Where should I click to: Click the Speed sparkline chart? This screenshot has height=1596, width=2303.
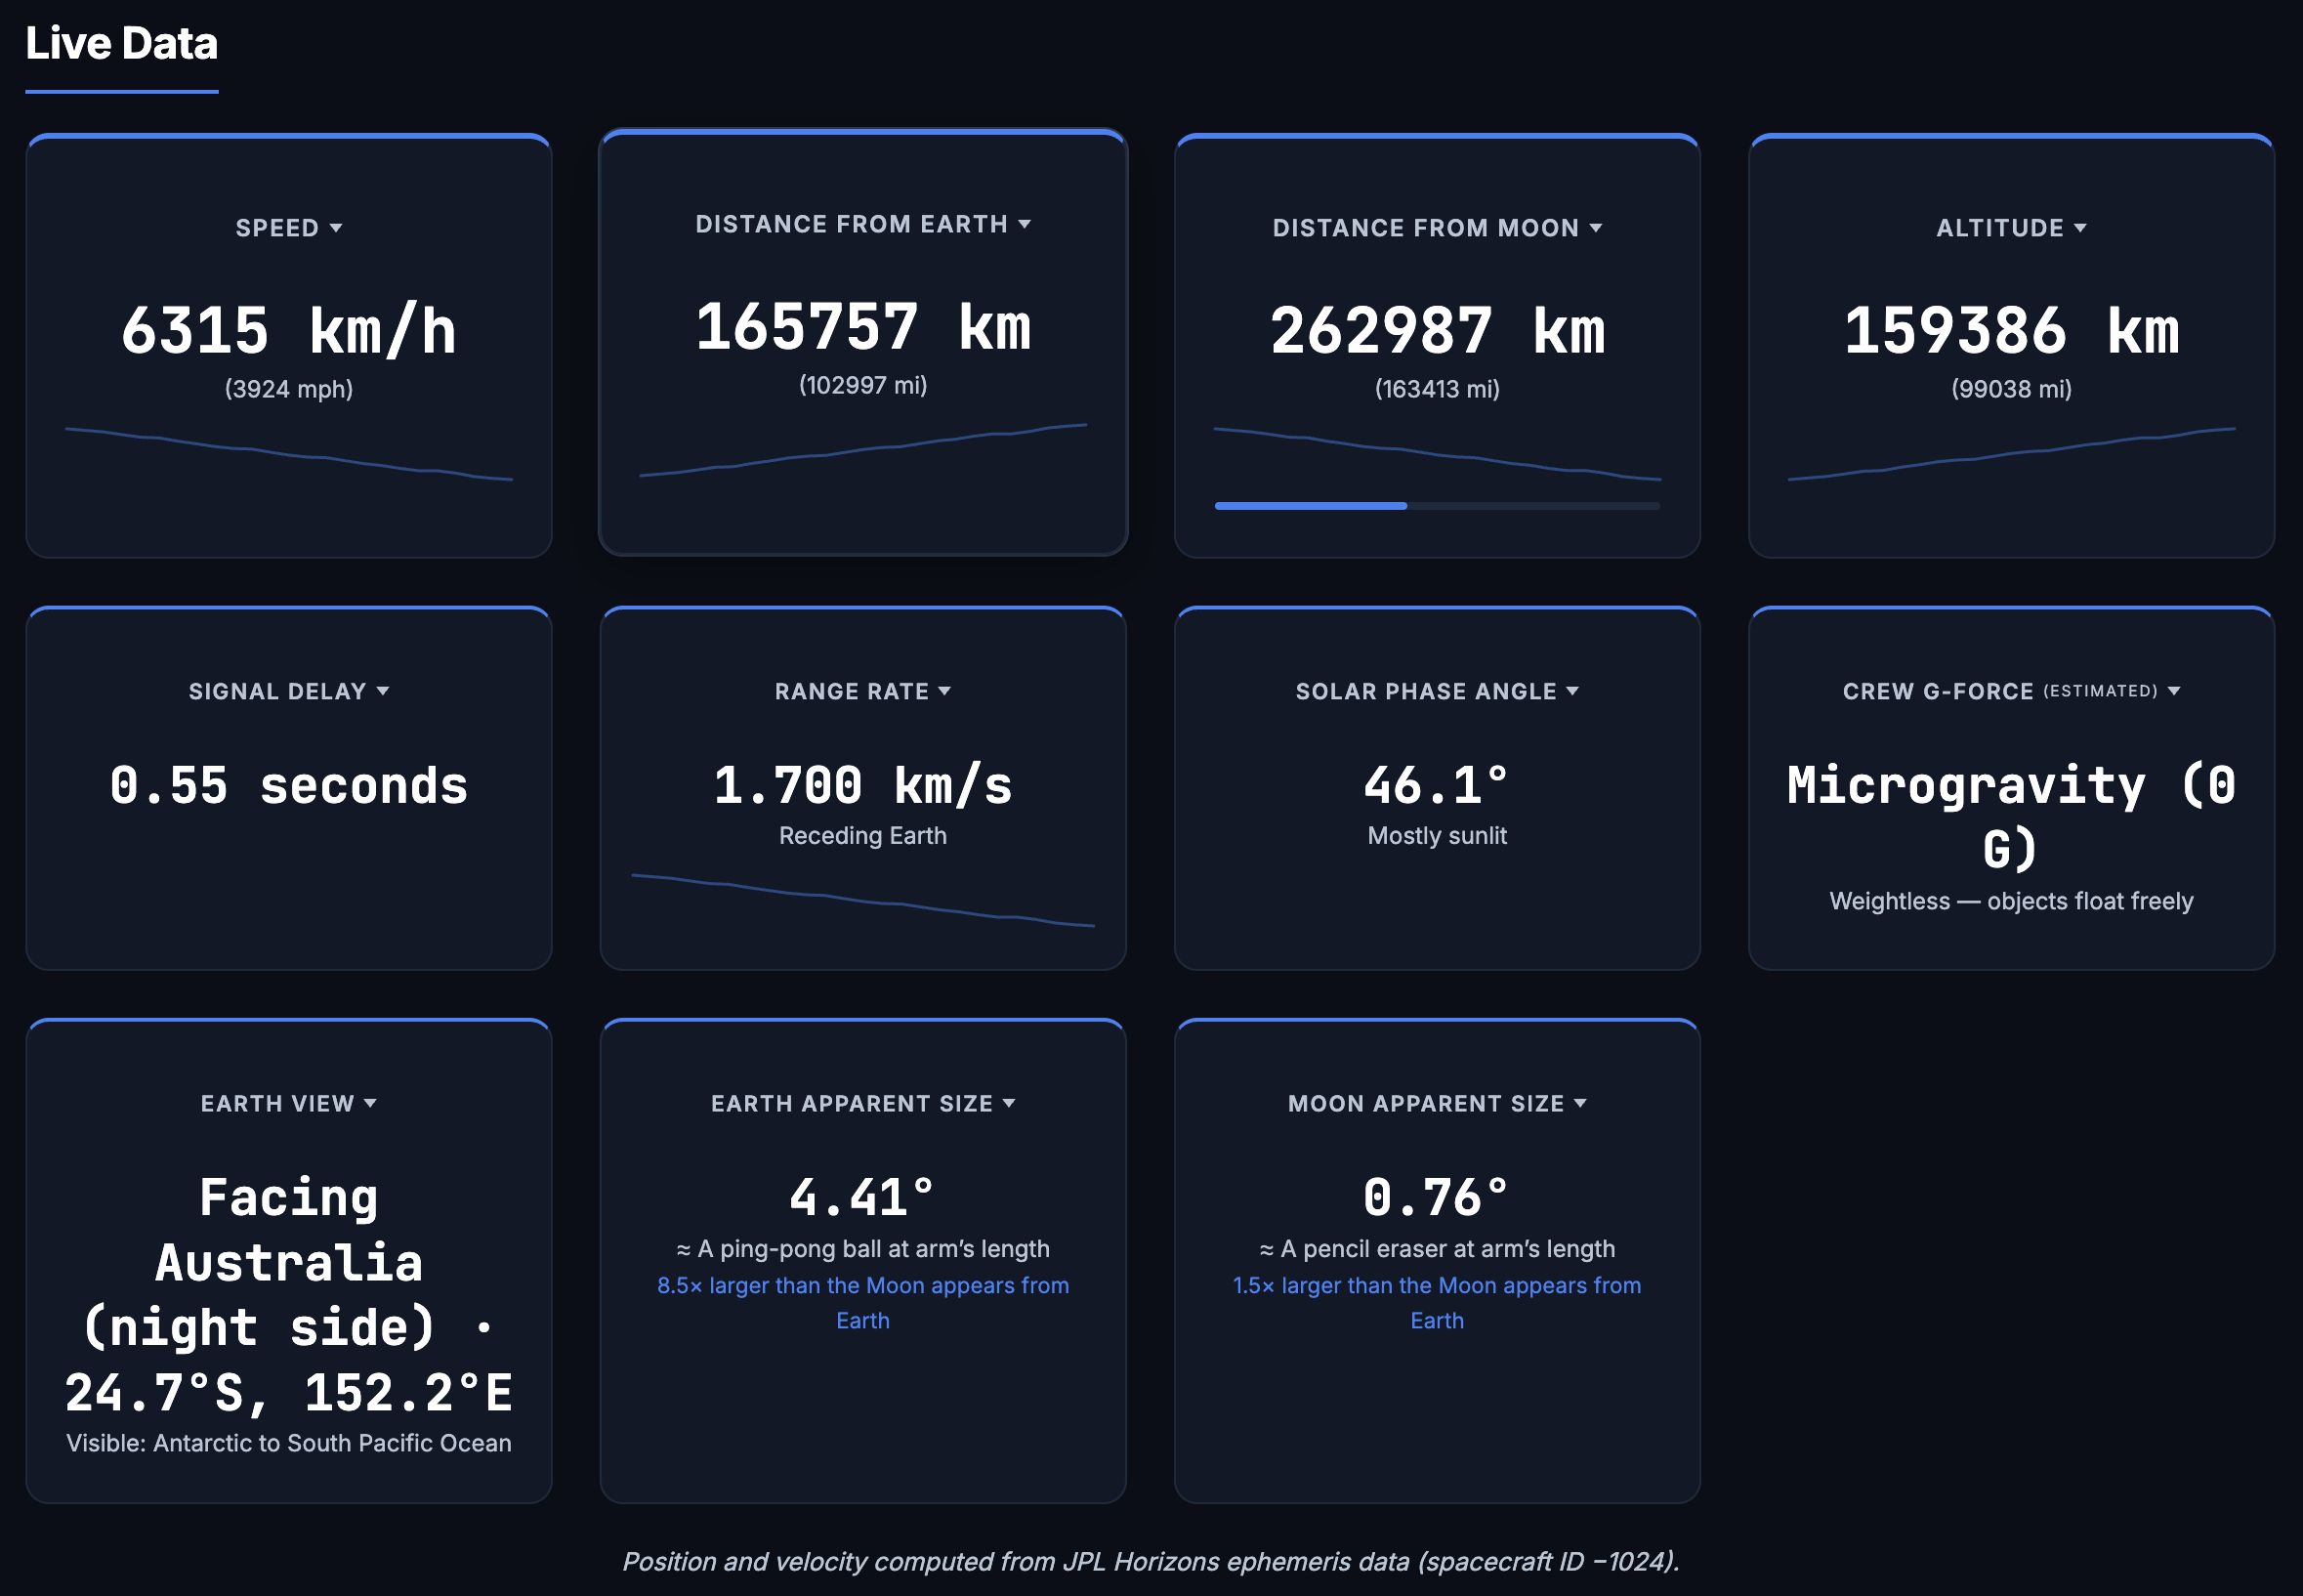click(289, 455)
